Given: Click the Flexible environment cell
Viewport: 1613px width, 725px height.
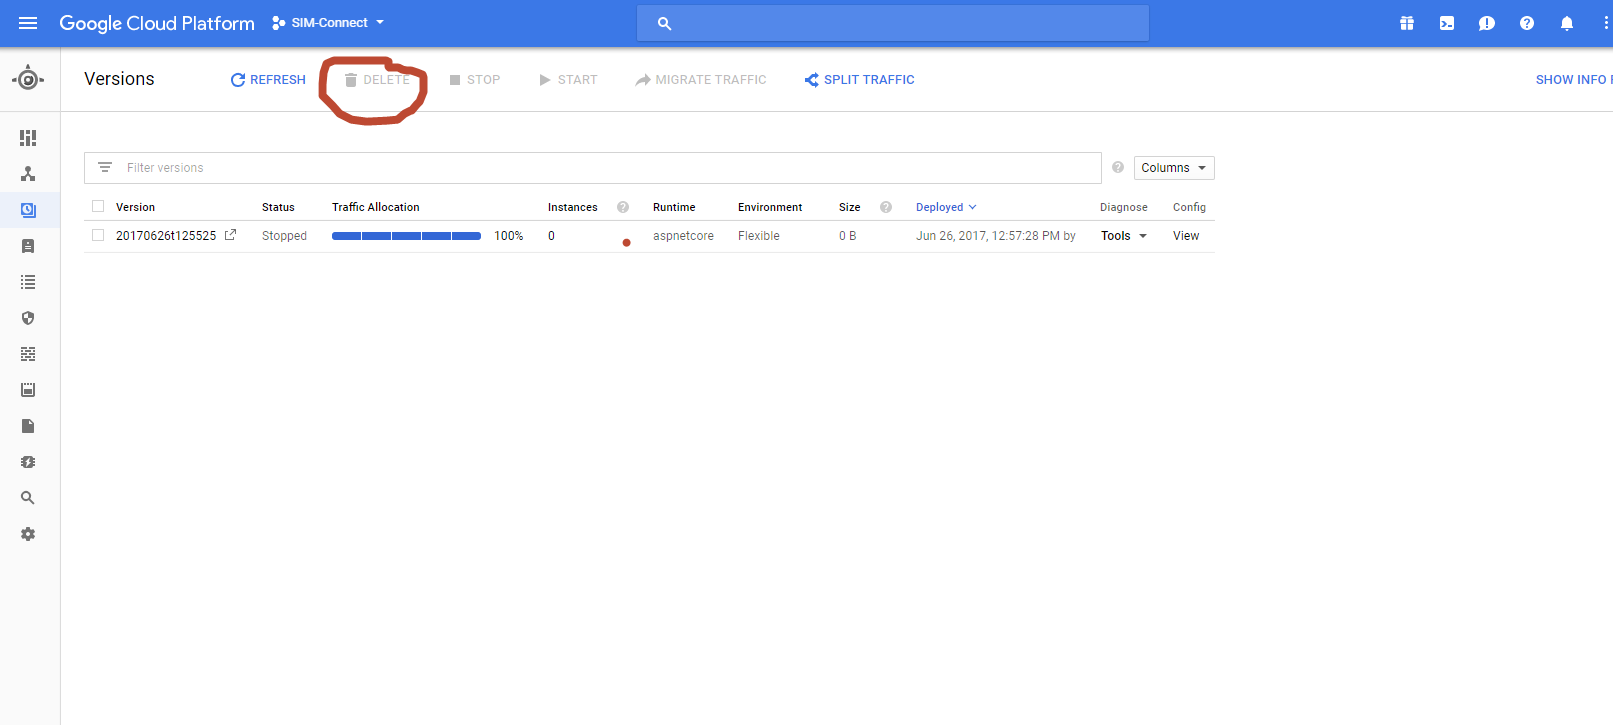Looking at the screenshot, I should (759, 236).
